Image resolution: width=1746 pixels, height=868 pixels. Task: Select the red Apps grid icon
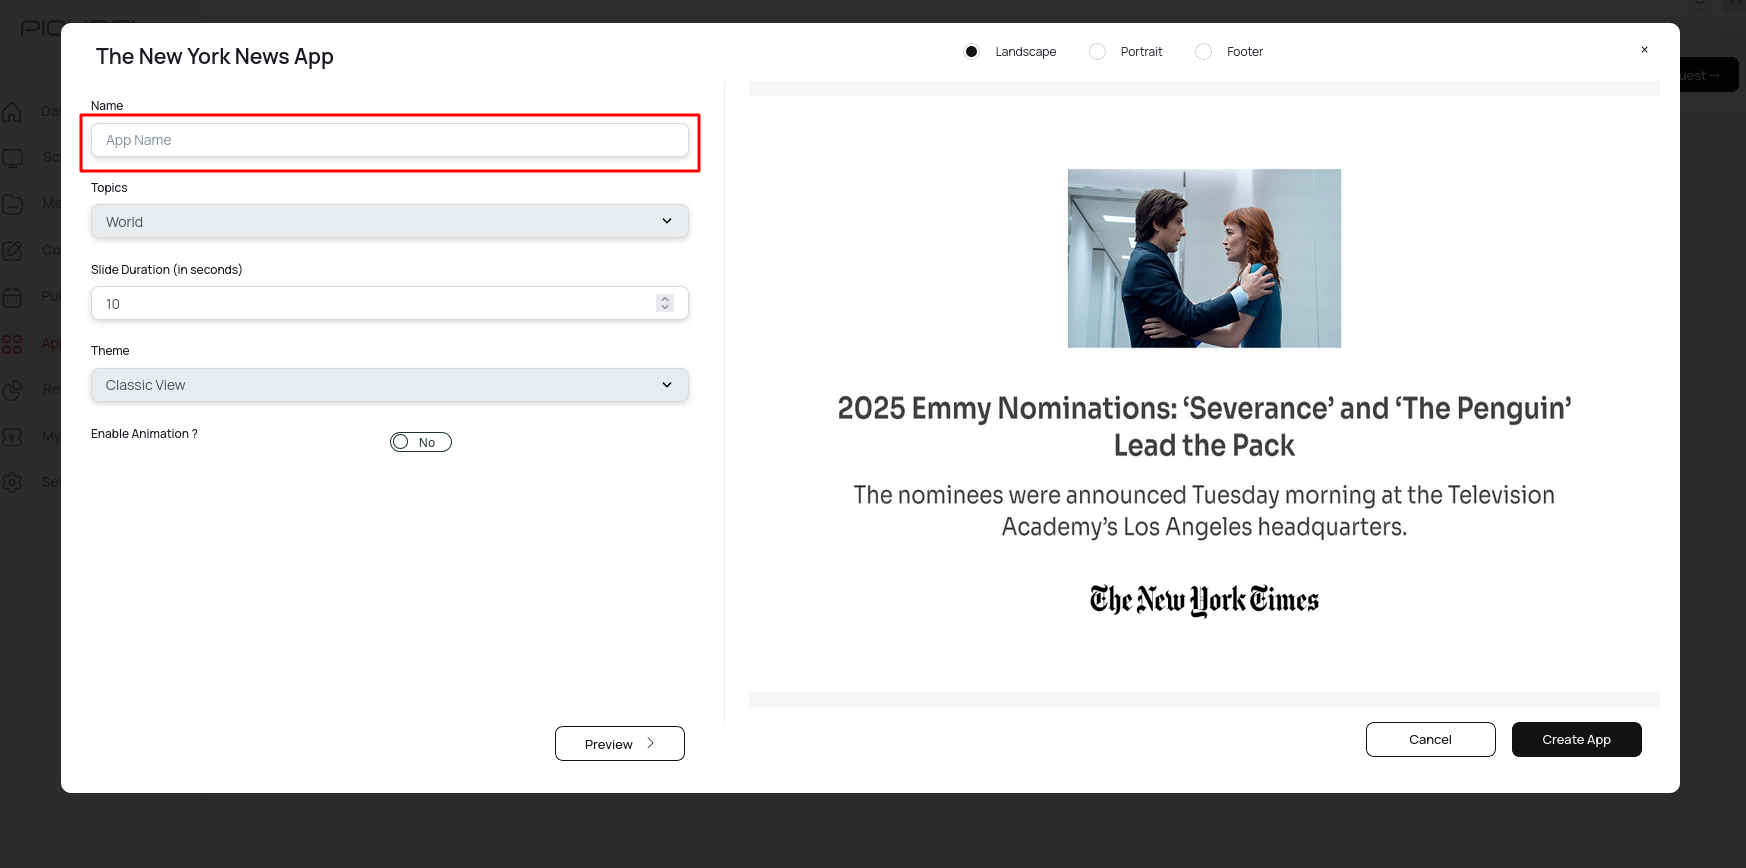tap(12, 344)
